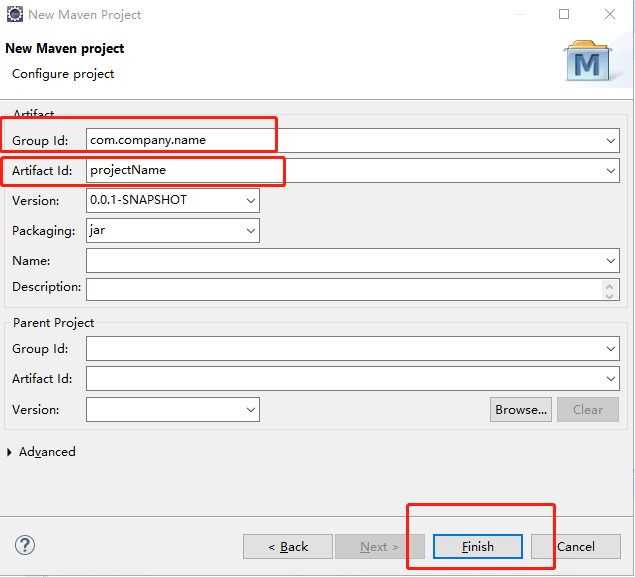Open the Packaging jar dropdown
The image size is (635, 577).
[x=251, y=230]
